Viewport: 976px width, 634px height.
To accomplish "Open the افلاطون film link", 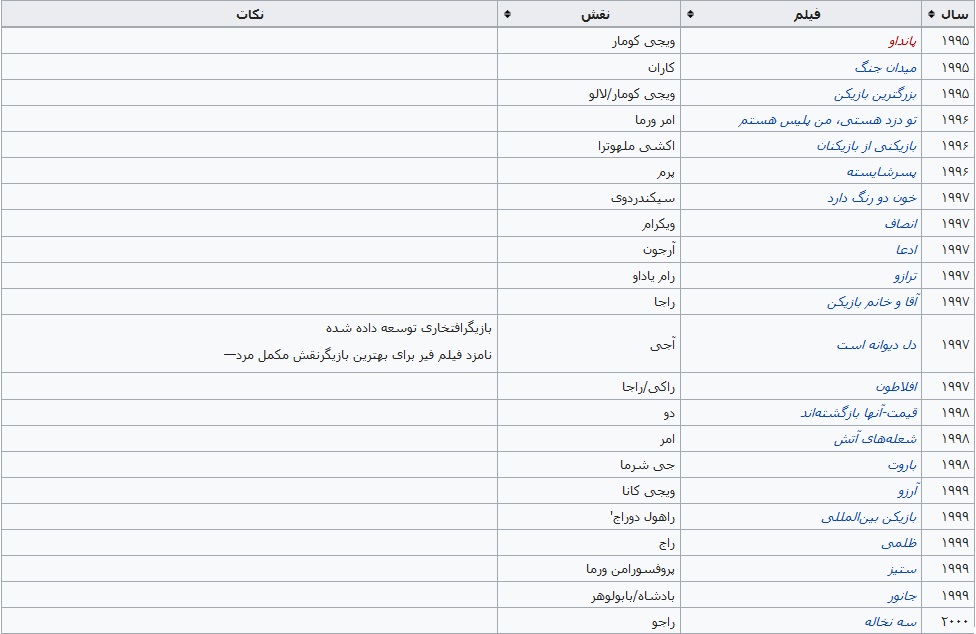I will (897, 386).
